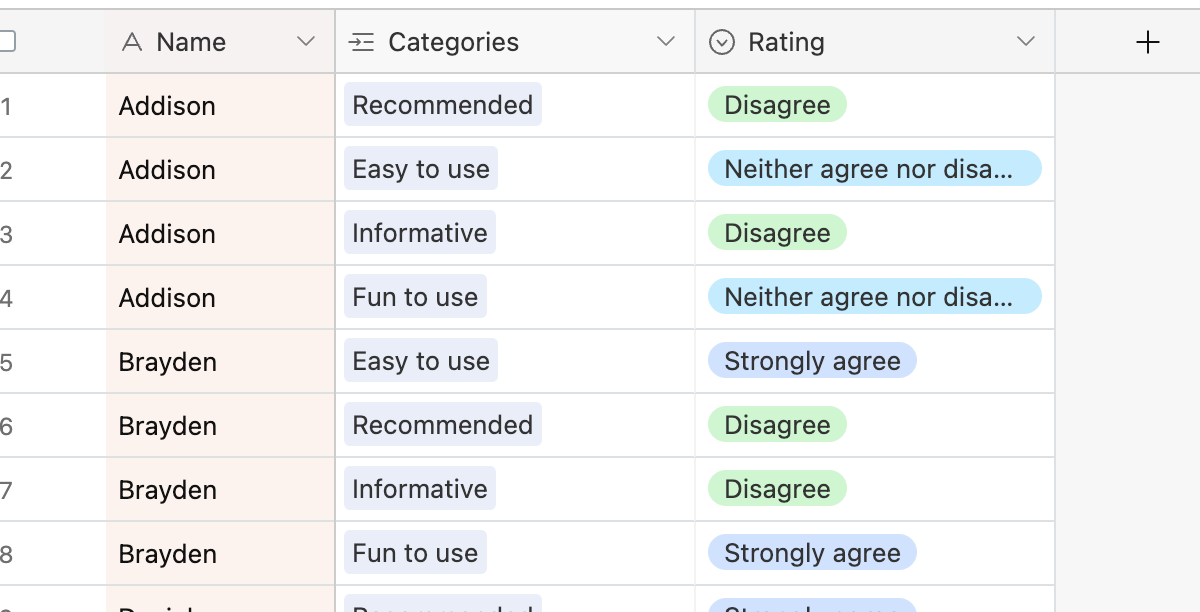The width and height of the screenshot is (1200, 612).
Task: Click the plus icon to add field
Action: coord(1148,42)
